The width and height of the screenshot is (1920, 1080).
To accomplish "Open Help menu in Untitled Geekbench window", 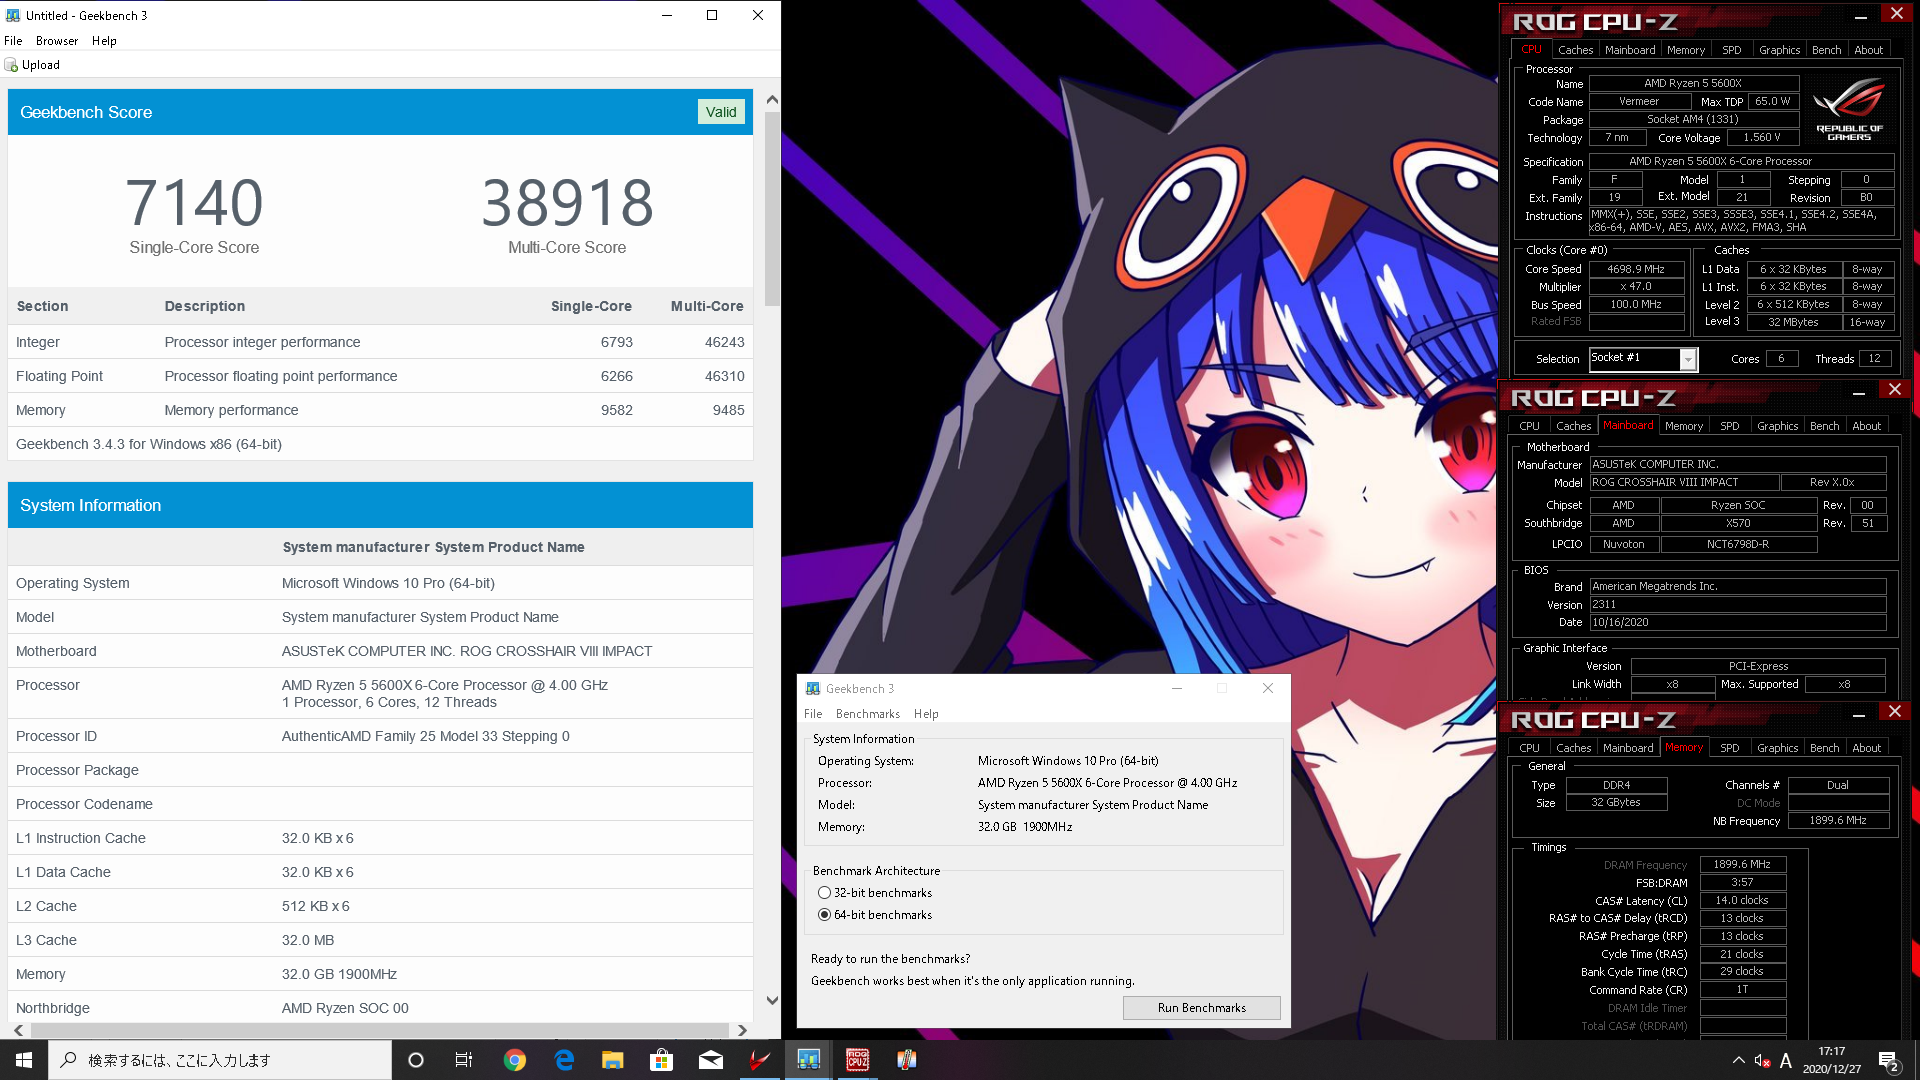I will click(x=104, y=41).
